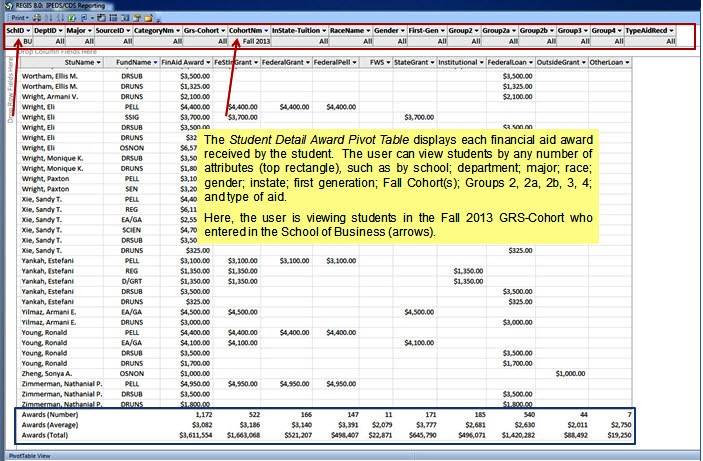The height and width of the screenshot is (461, 703).
Task: Click the 'Awards (Total)' summary row label
Action: (x=45, y=435)
